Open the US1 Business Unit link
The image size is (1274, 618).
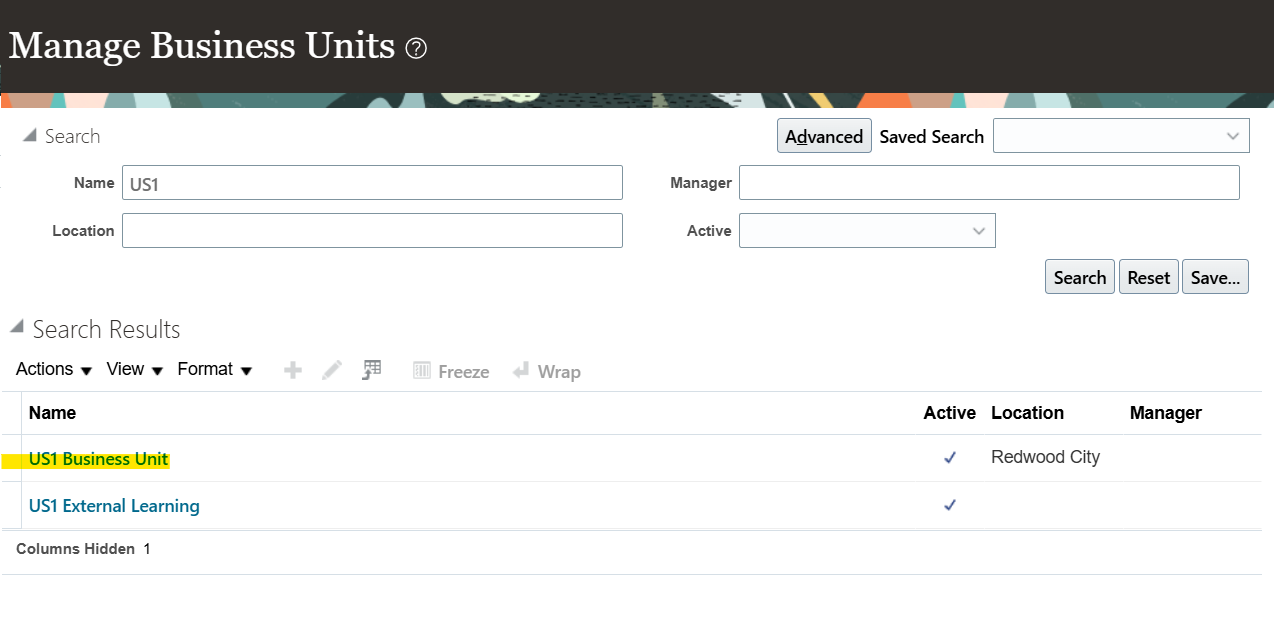(98, 459)
